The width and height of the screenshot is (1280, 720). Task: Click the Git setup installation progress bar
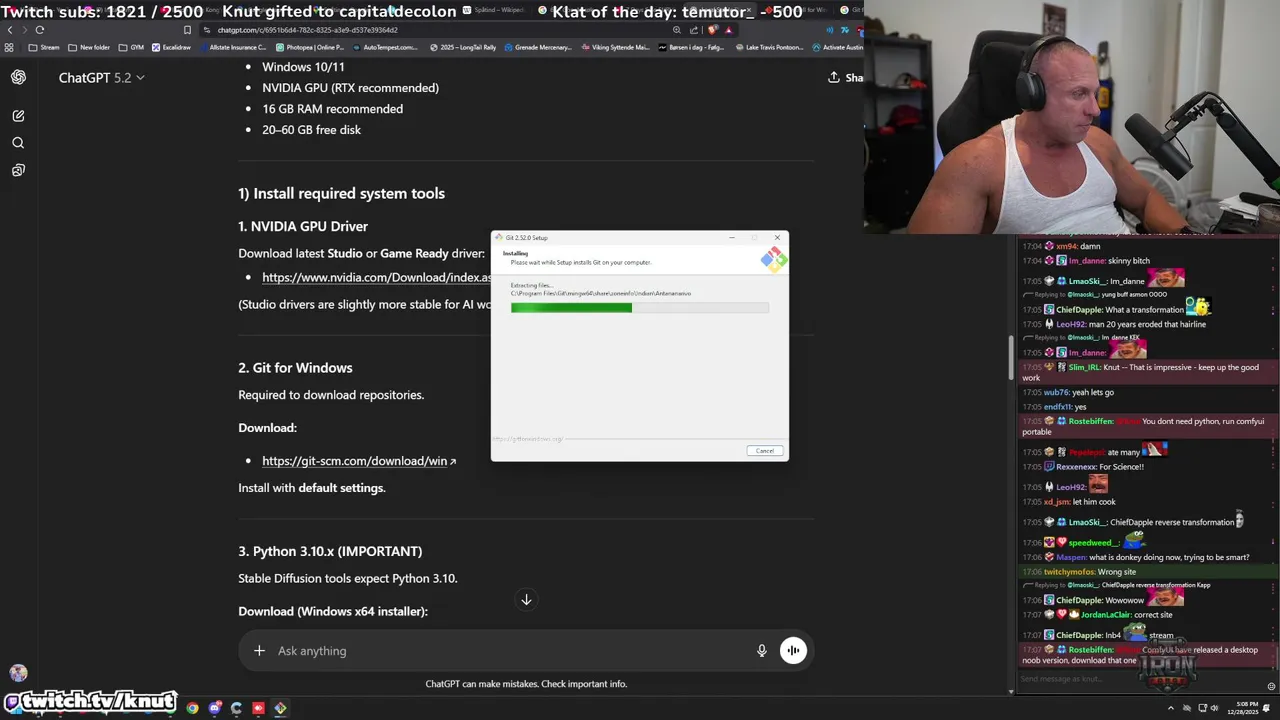640,308
